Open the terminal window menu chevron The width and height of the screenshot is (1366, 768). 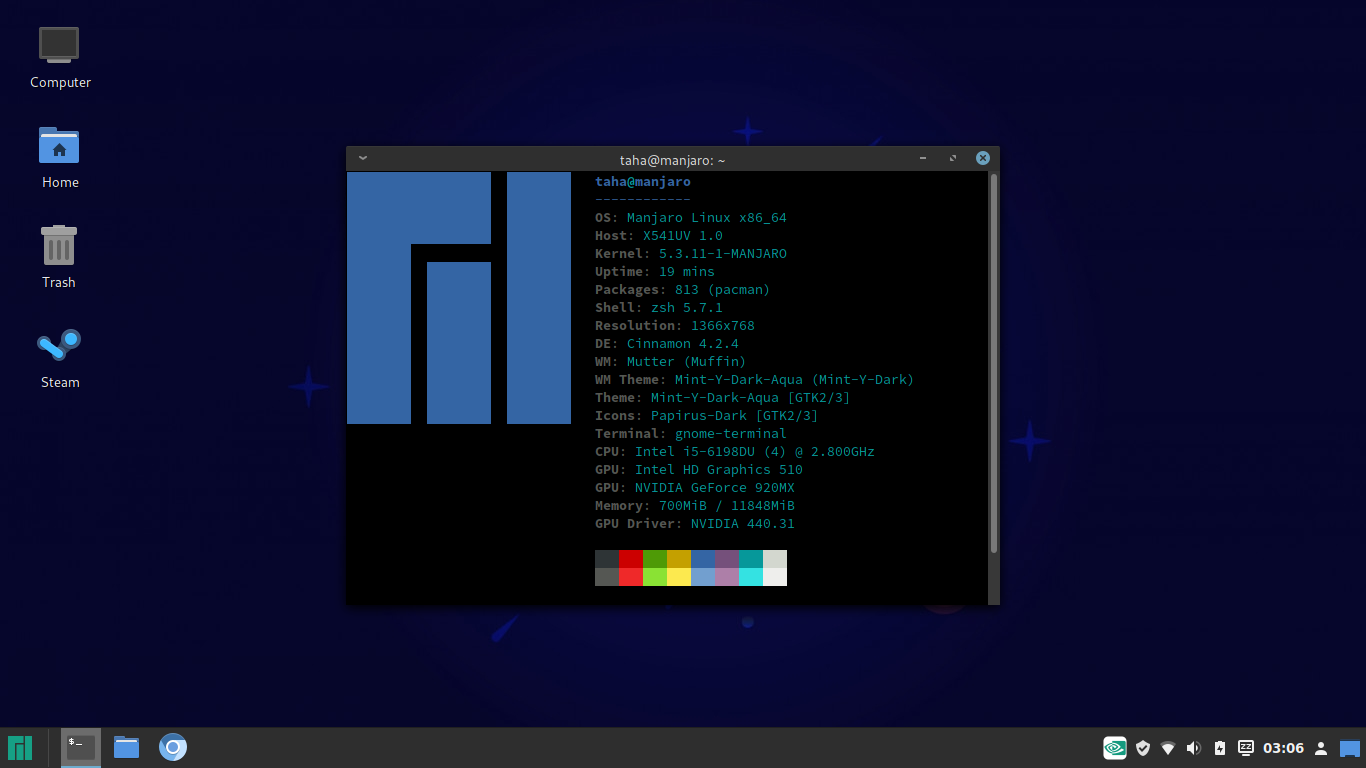pyautogui.click(x=362, y=158)
